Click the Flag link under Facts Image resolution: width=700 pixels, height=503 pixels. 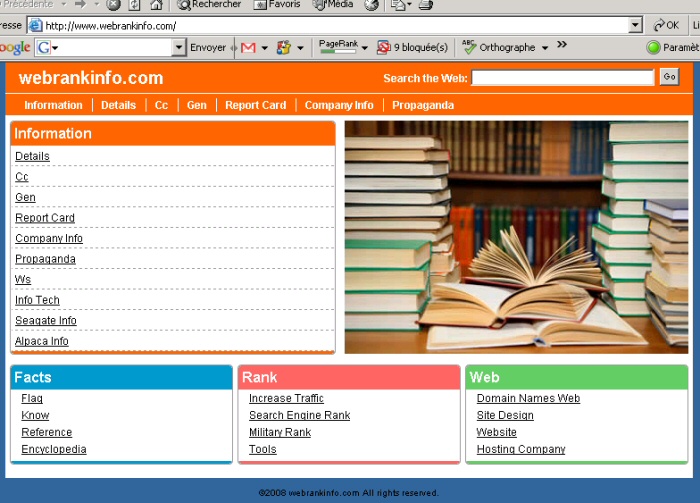coord(32,398)
